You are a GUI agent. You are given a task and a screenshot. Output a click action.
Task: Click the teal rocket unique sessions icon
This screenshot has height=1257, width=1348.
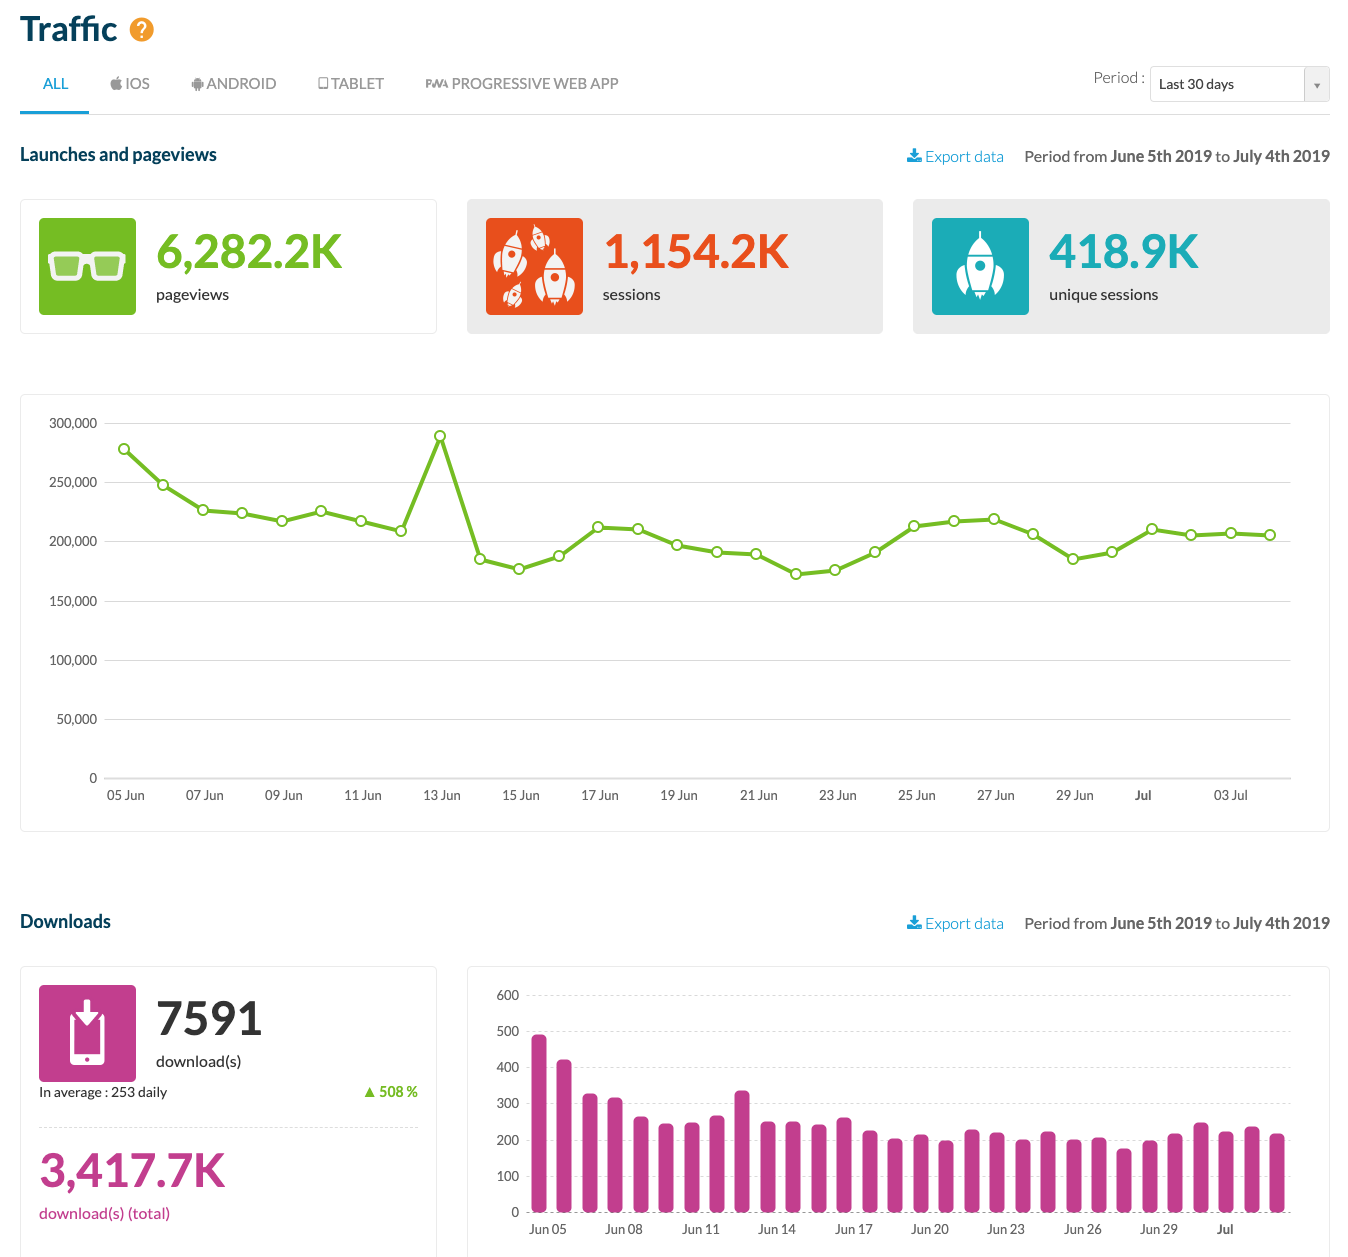[980, 266]
